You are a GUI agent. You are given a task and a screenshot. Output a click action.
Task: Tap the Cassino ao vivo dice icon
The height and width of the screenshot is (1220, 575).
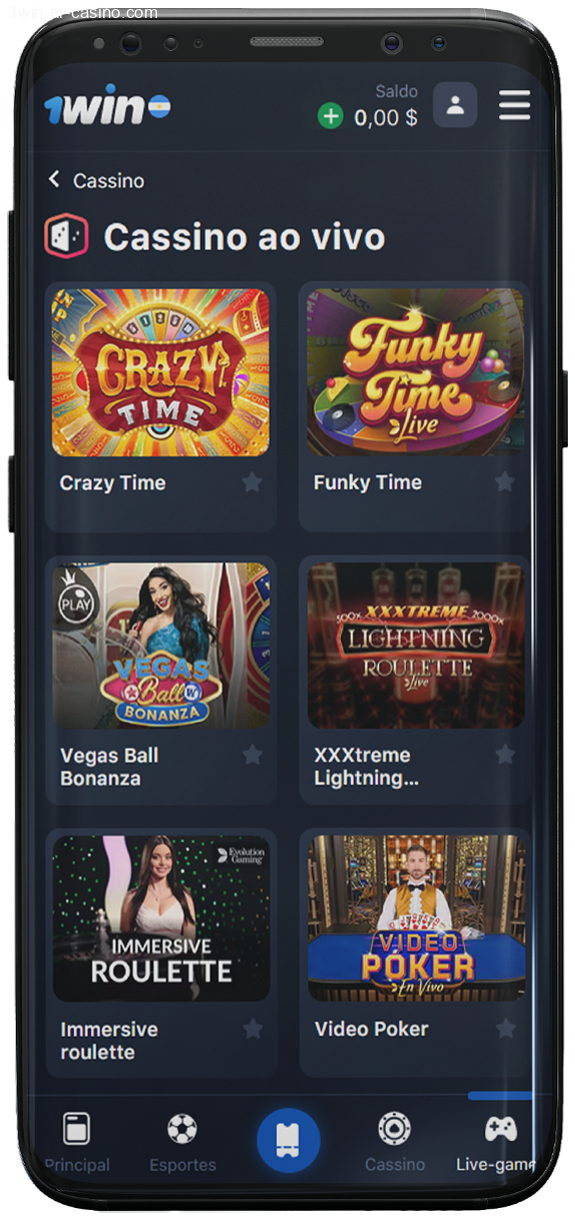66,237
